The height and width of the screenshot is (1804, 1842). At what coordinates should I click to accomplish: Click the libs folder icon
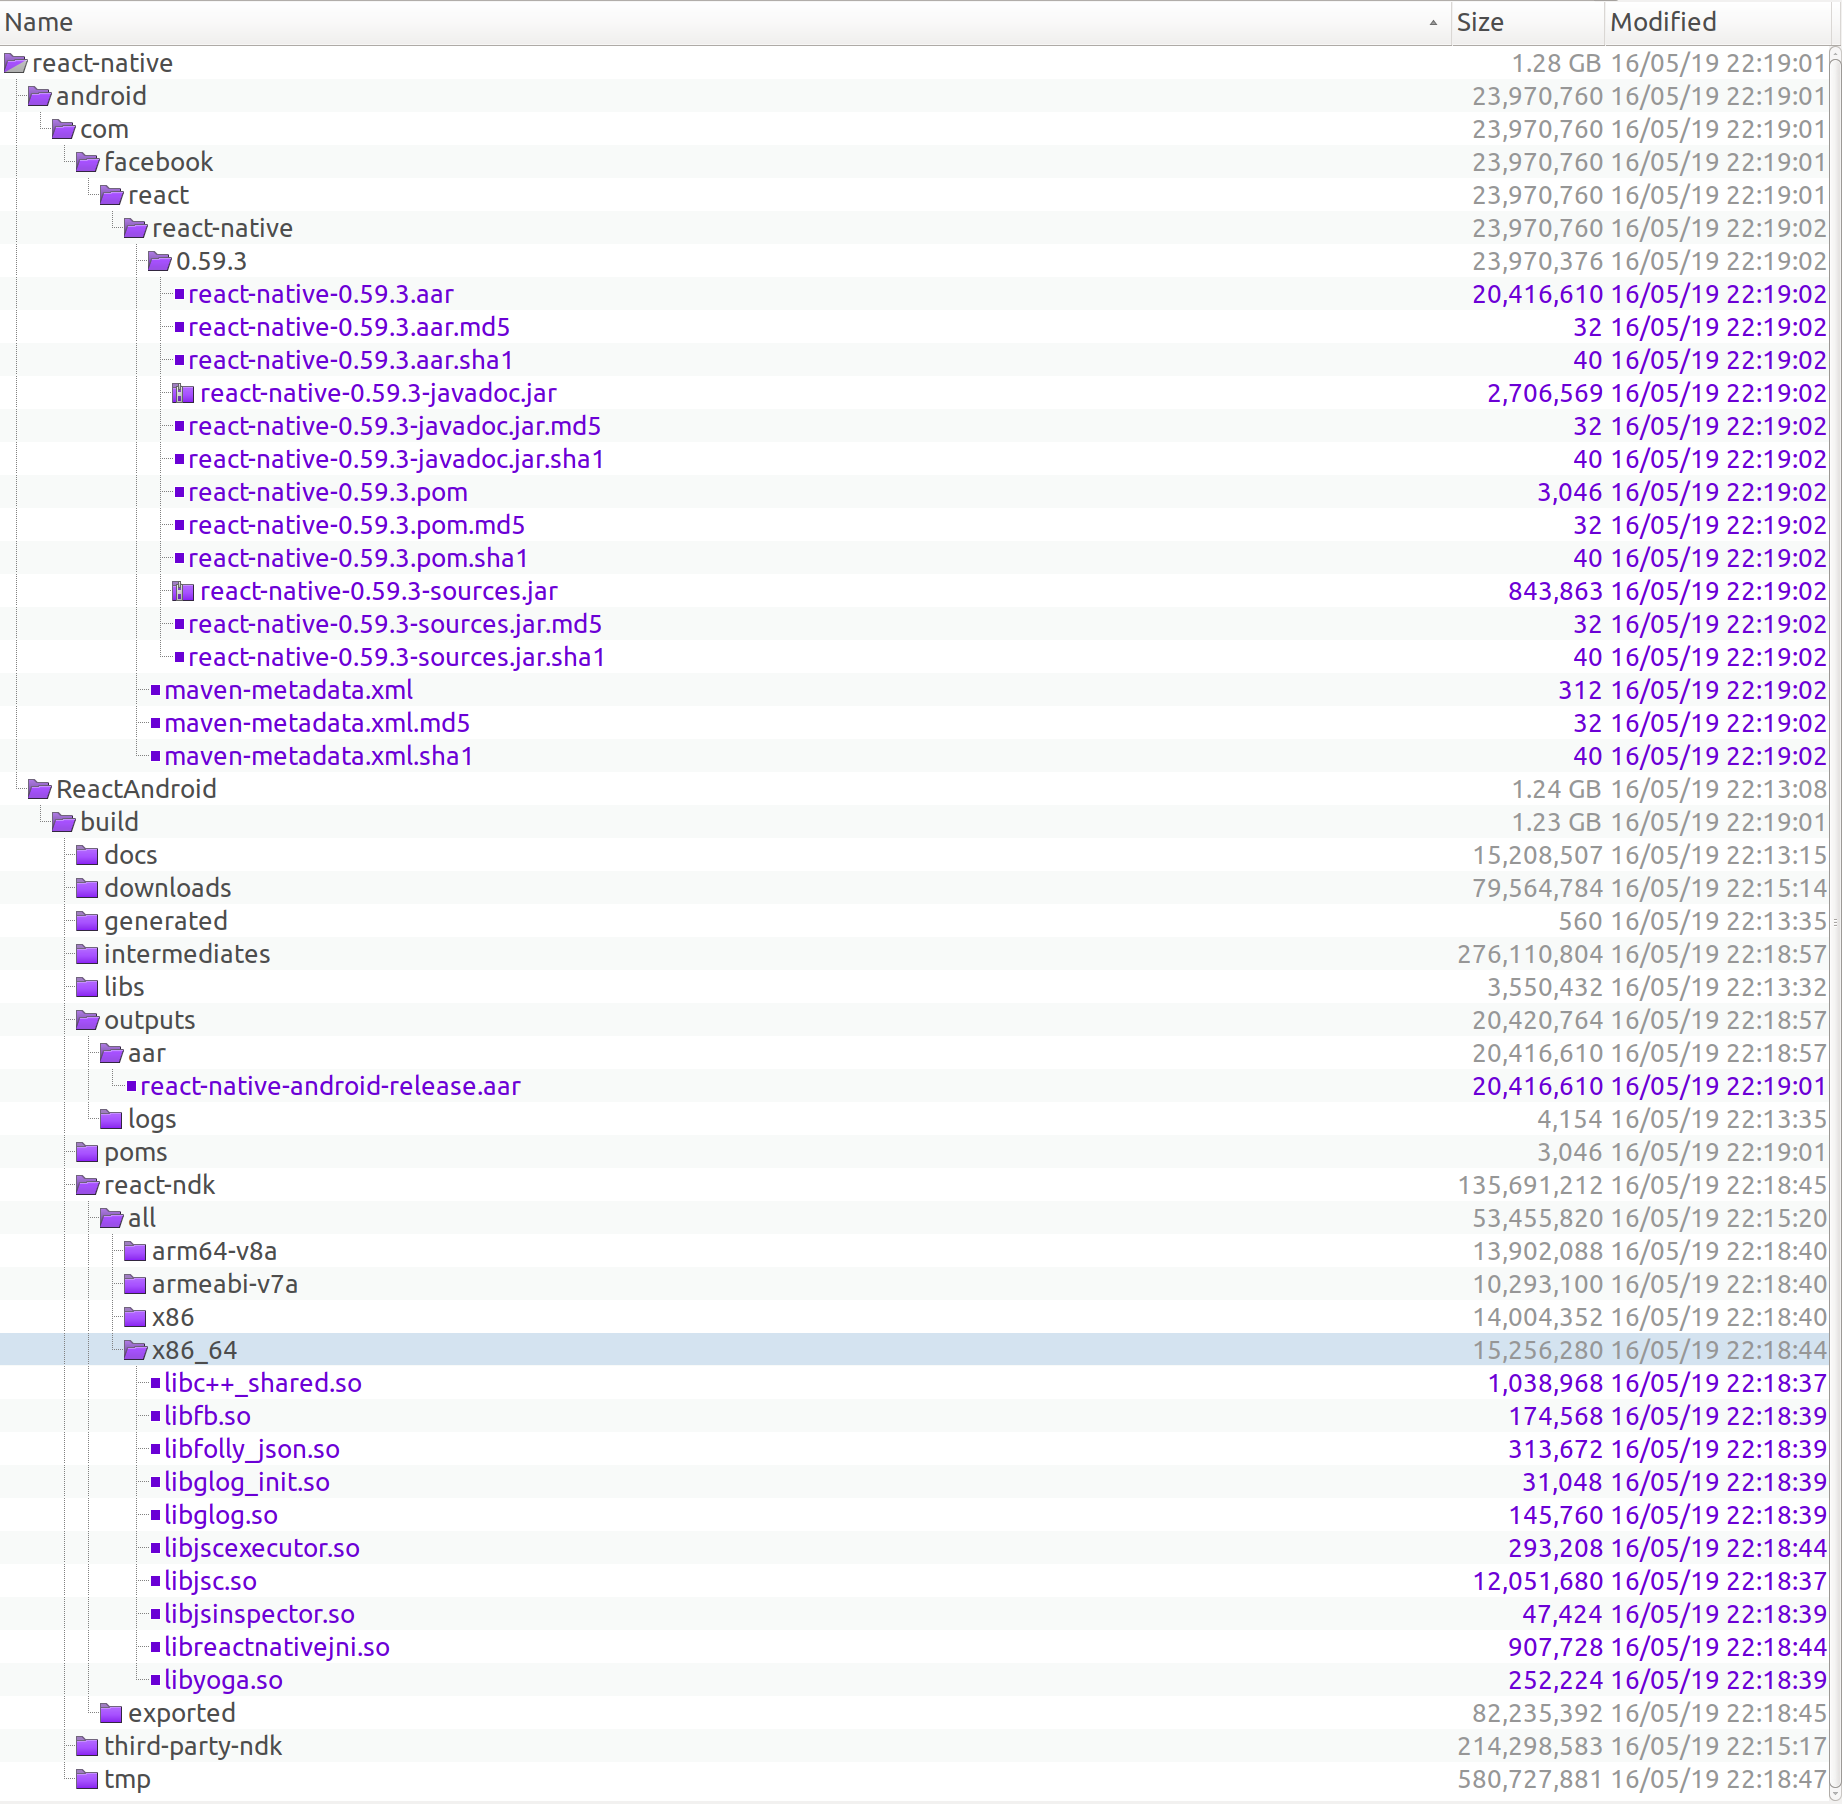click(87, 988)
